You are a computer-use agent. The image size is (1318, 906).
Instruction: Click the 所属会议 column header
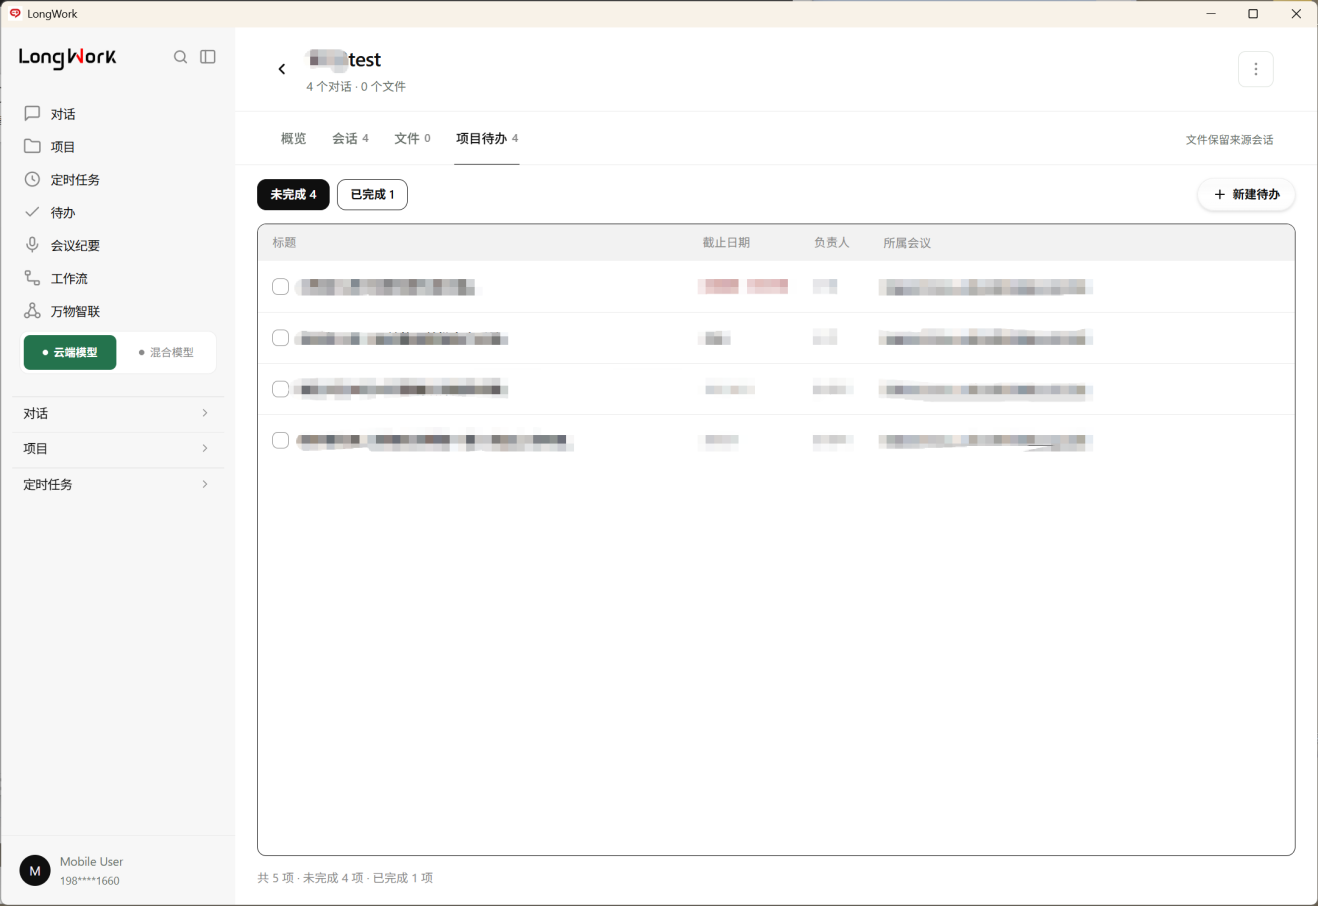(907, 243)
